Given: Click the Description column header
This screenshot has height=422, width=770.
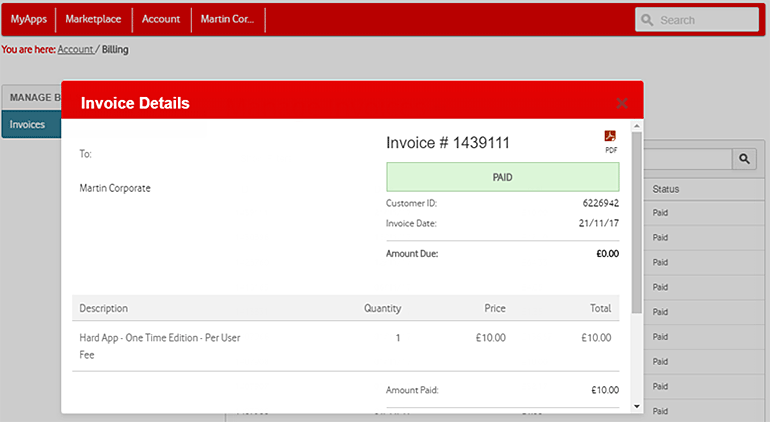Looking at the screenshot, I should (104, 308).
